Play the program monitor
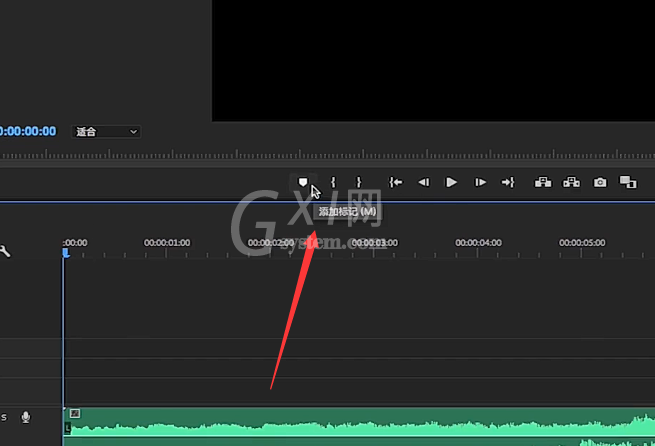 451,182
